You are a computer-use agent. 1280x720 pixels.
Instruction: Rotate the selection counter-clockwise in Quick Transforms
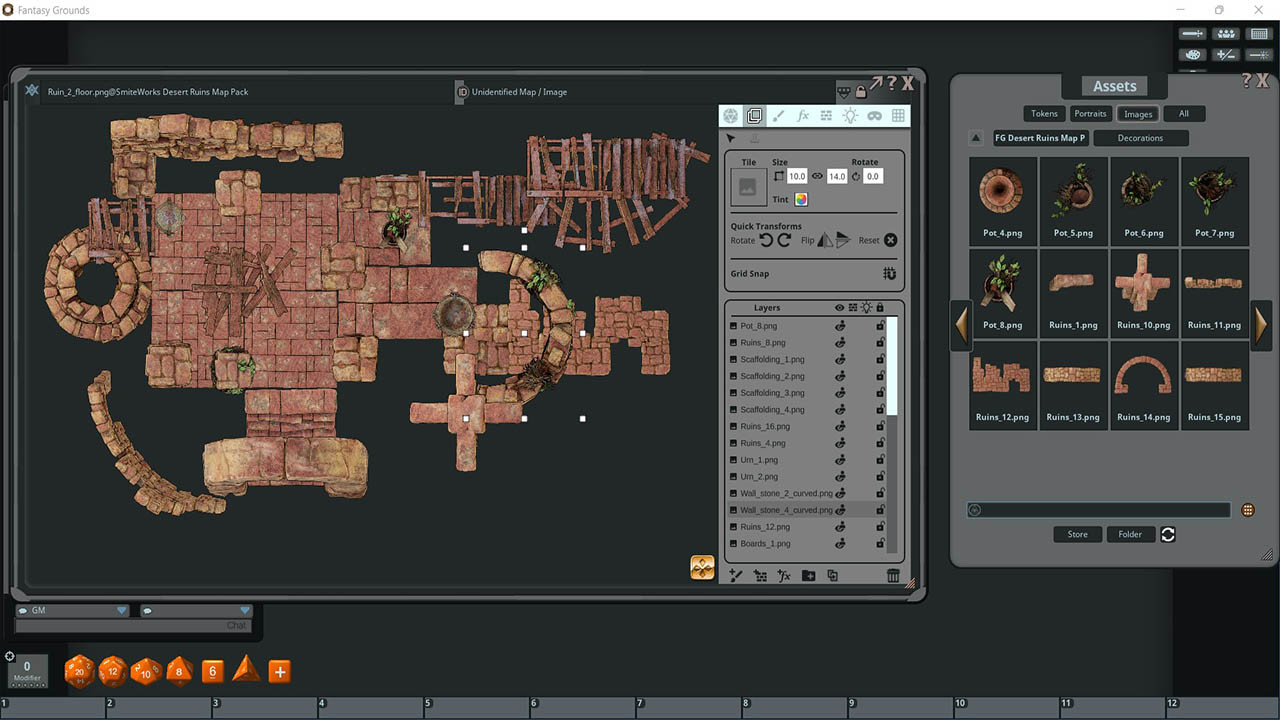click(766, 240)
